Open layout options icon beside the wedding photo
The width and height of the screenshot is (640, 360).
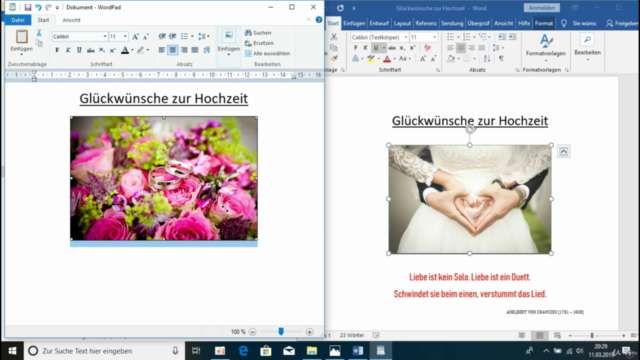tap(564, 152)
